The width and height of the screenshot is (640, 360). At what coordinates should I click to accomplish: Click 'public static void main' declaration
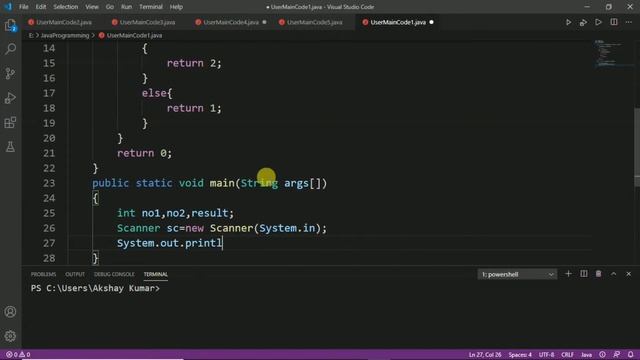click(x=209, y=183)
